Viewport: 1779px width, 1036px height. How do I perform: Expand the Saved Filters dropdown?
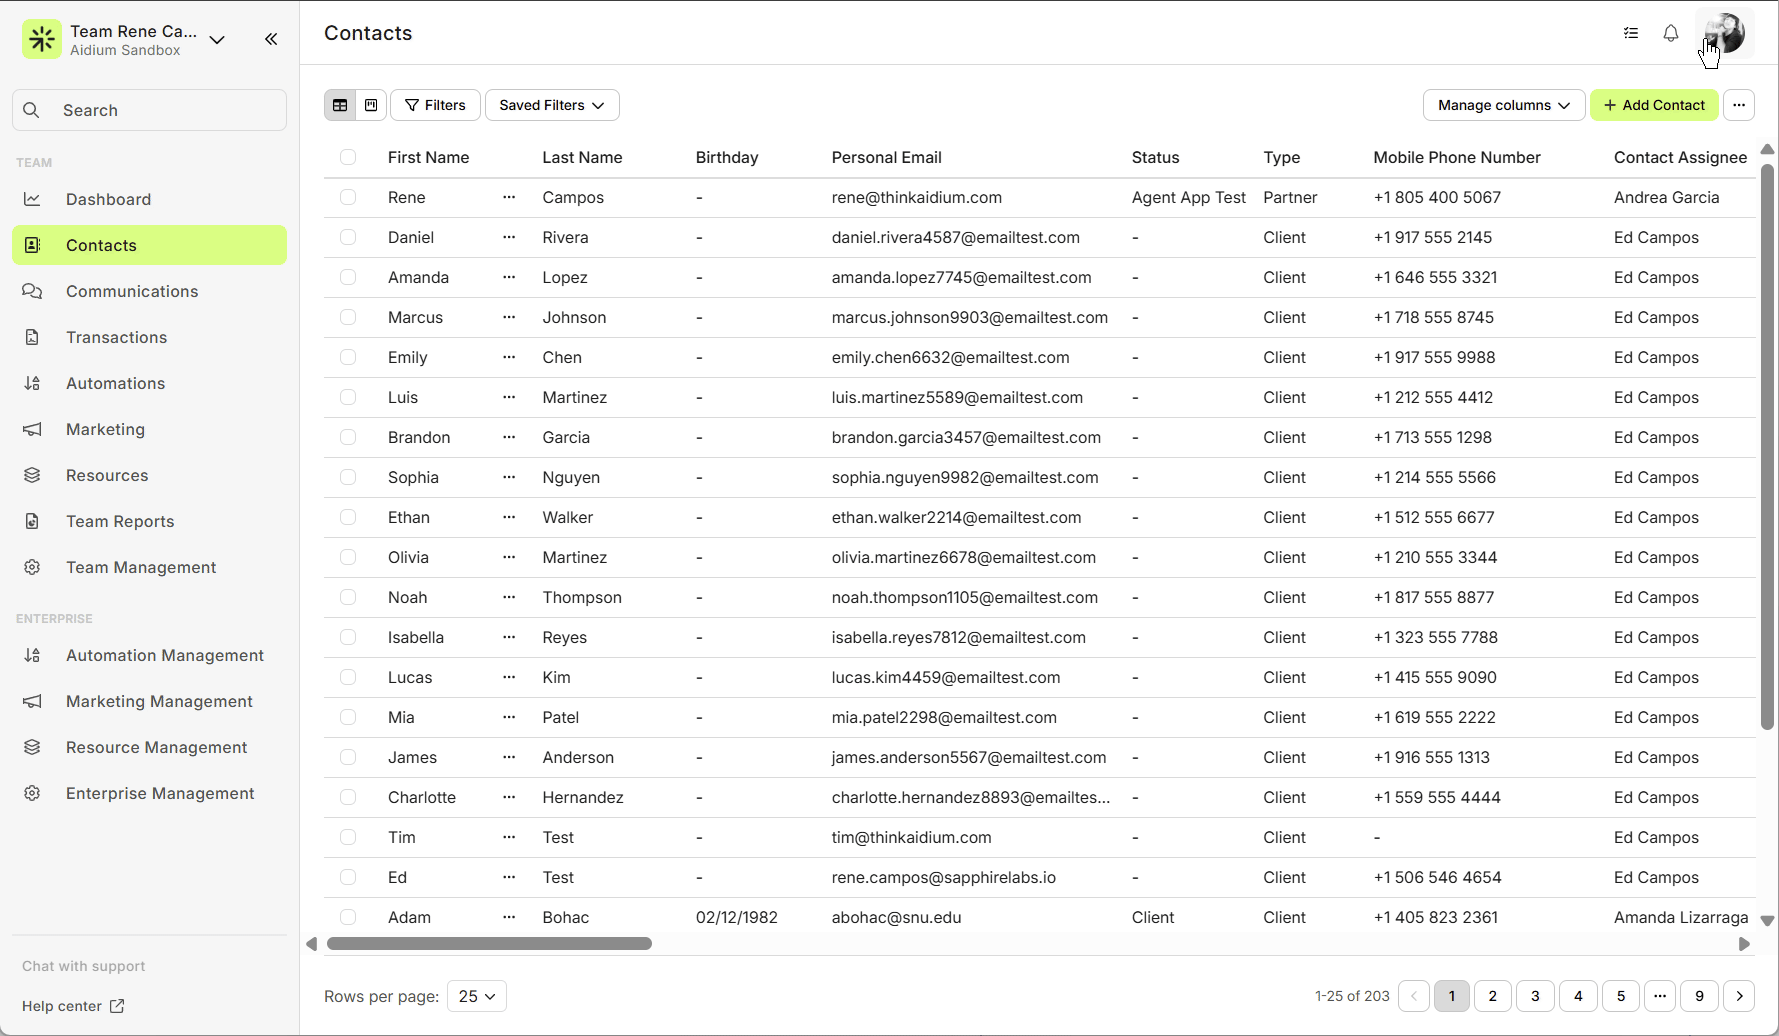(x=552, y=105)
